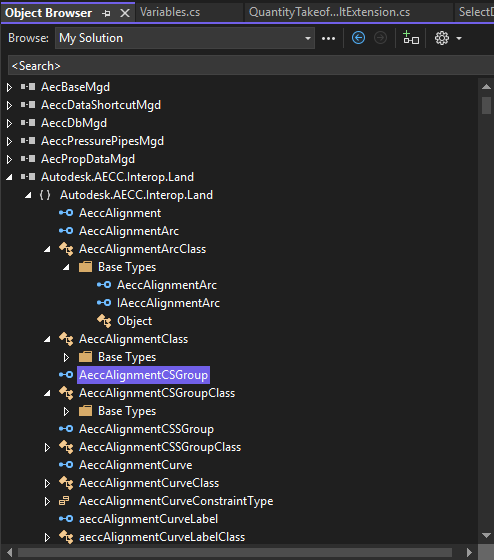Click the interface icon beside AeccAlignmentCSGroup
The image size is (494, 560).
66,375
